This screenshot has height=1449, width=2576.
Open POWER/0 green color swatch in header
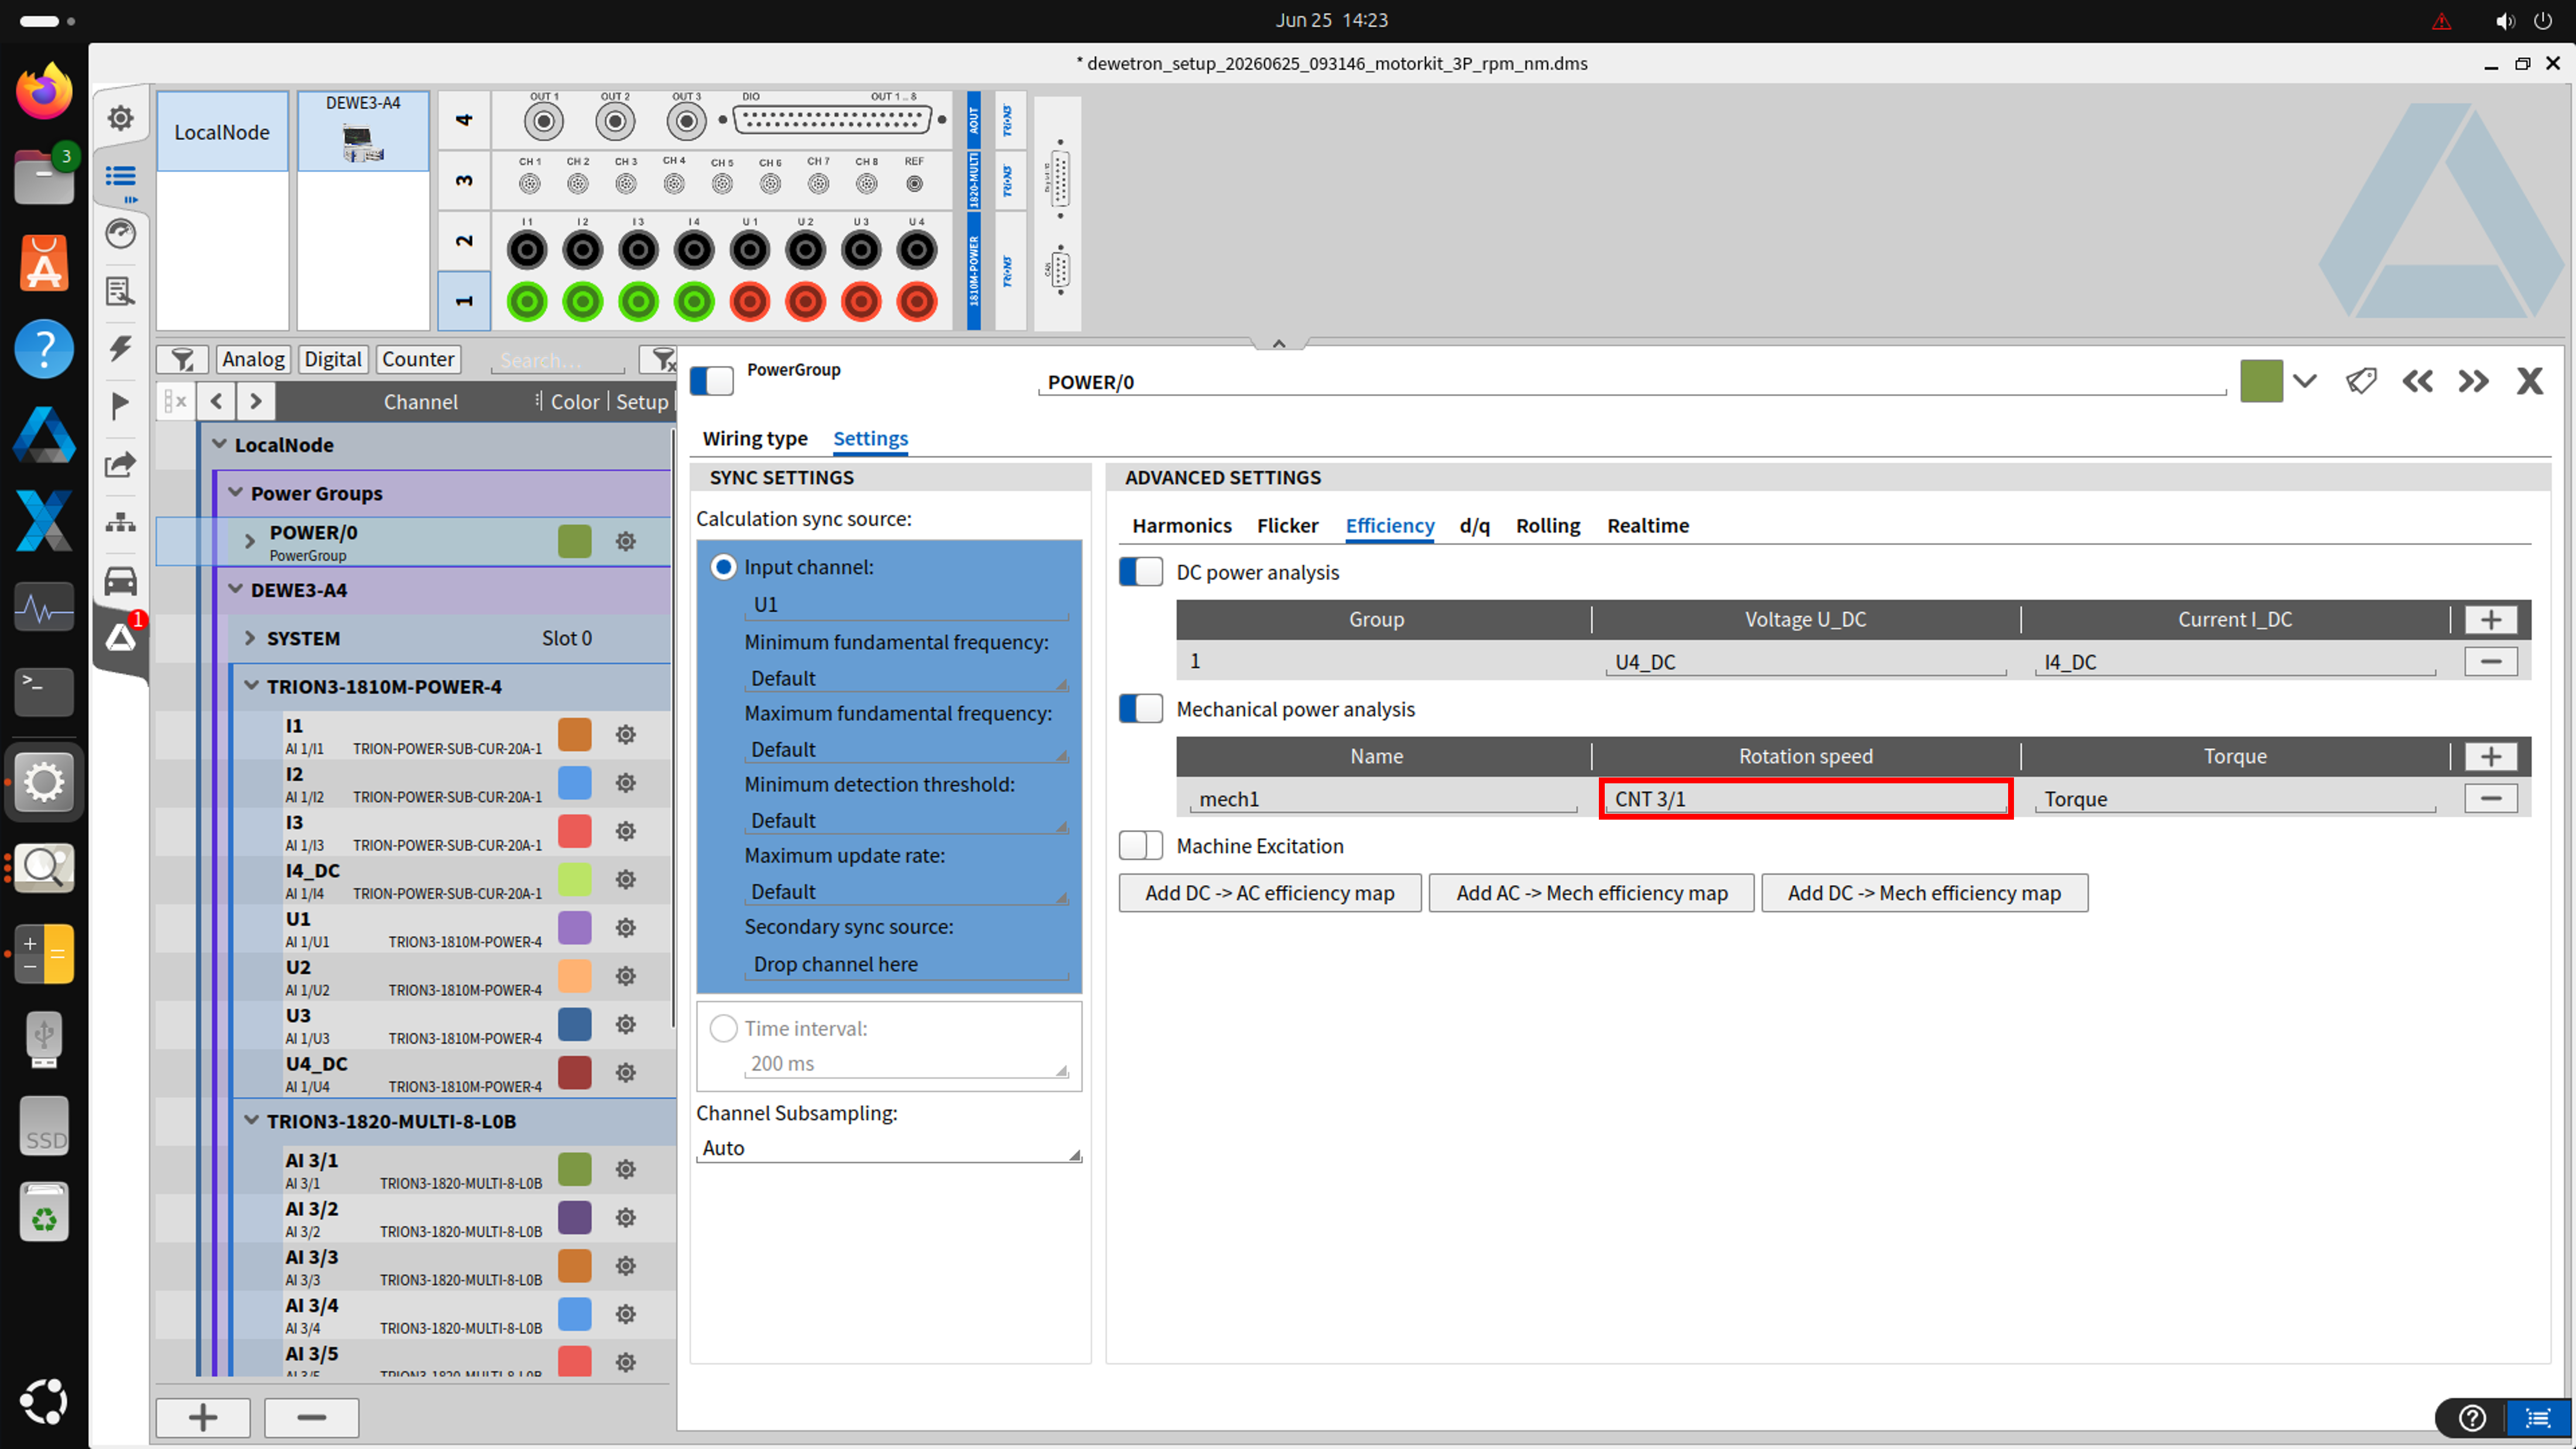(x=2261, y=381)
